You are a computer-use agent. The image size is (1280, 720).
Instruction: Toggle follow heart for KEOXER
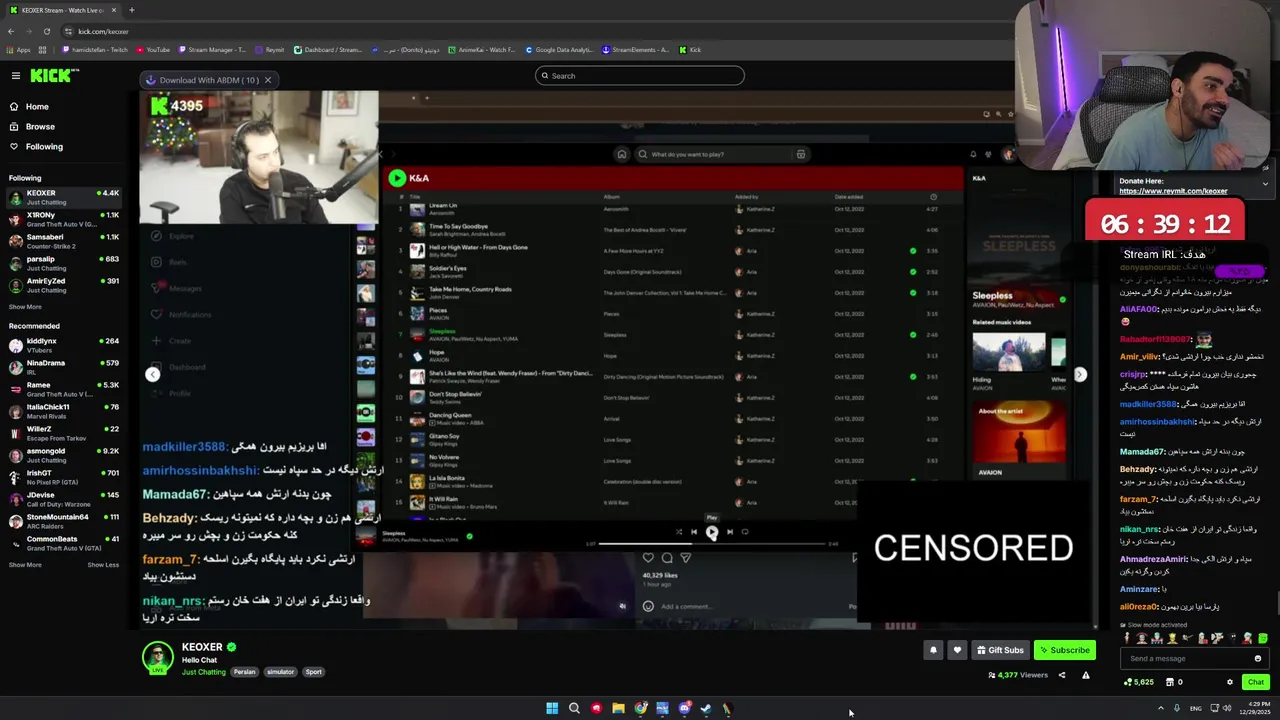pos(957,650)
